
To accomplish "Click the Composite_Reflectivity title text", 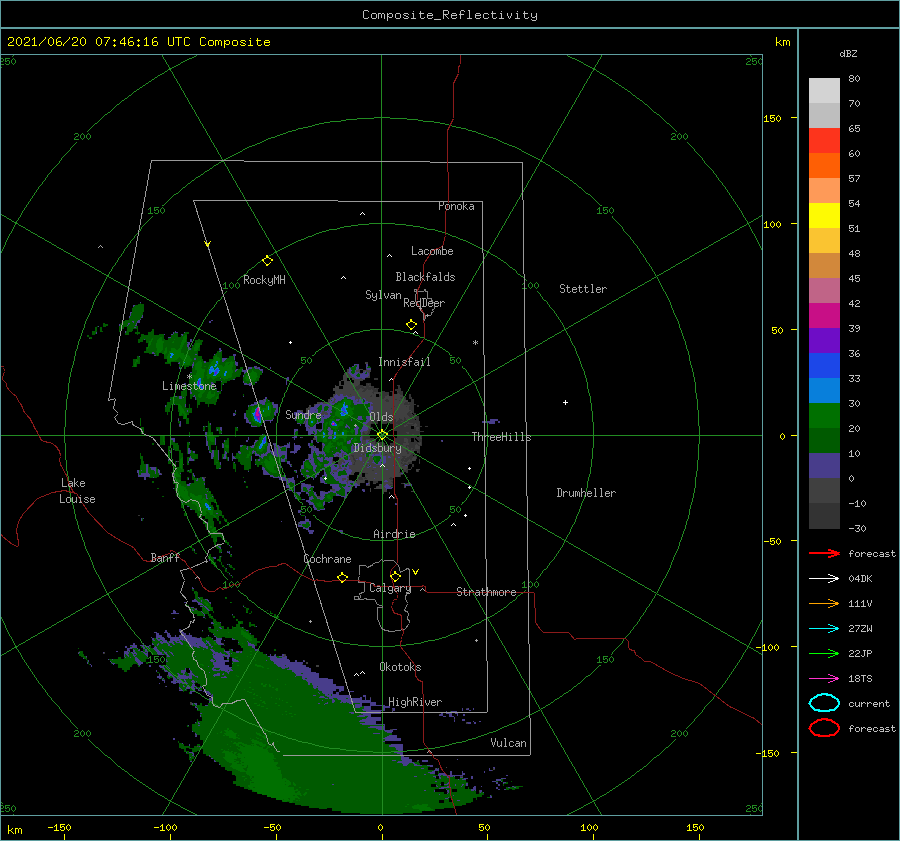I will pos(449,15).
